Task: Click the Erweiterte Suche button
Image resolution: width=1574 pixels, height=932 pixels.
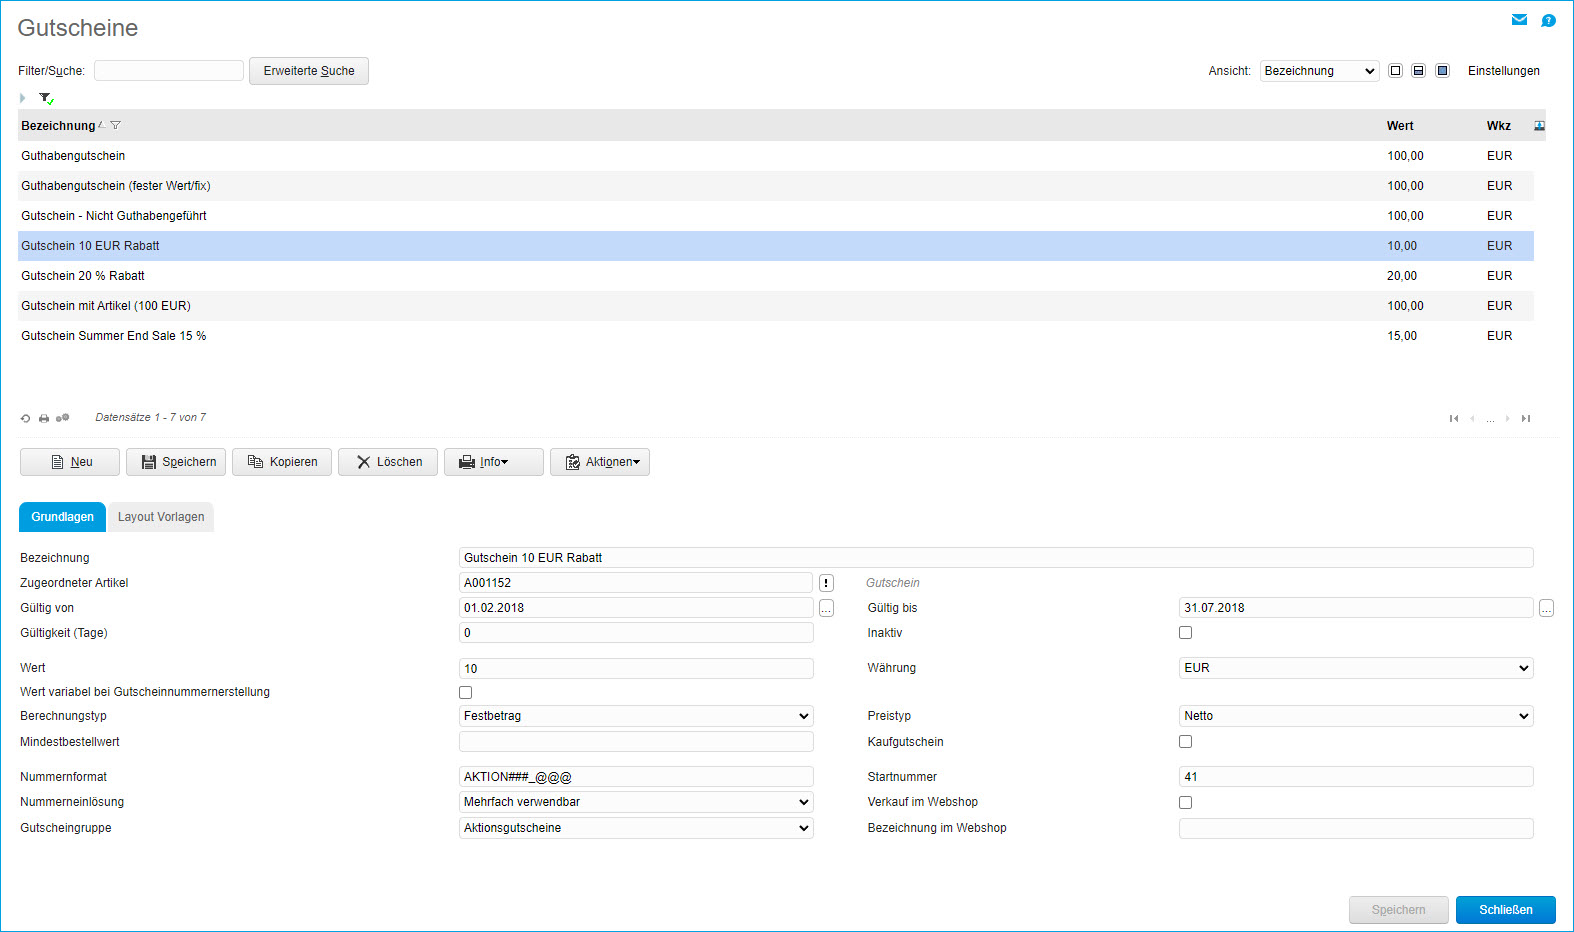Action: pyautogui.click(x=309, y=71)
